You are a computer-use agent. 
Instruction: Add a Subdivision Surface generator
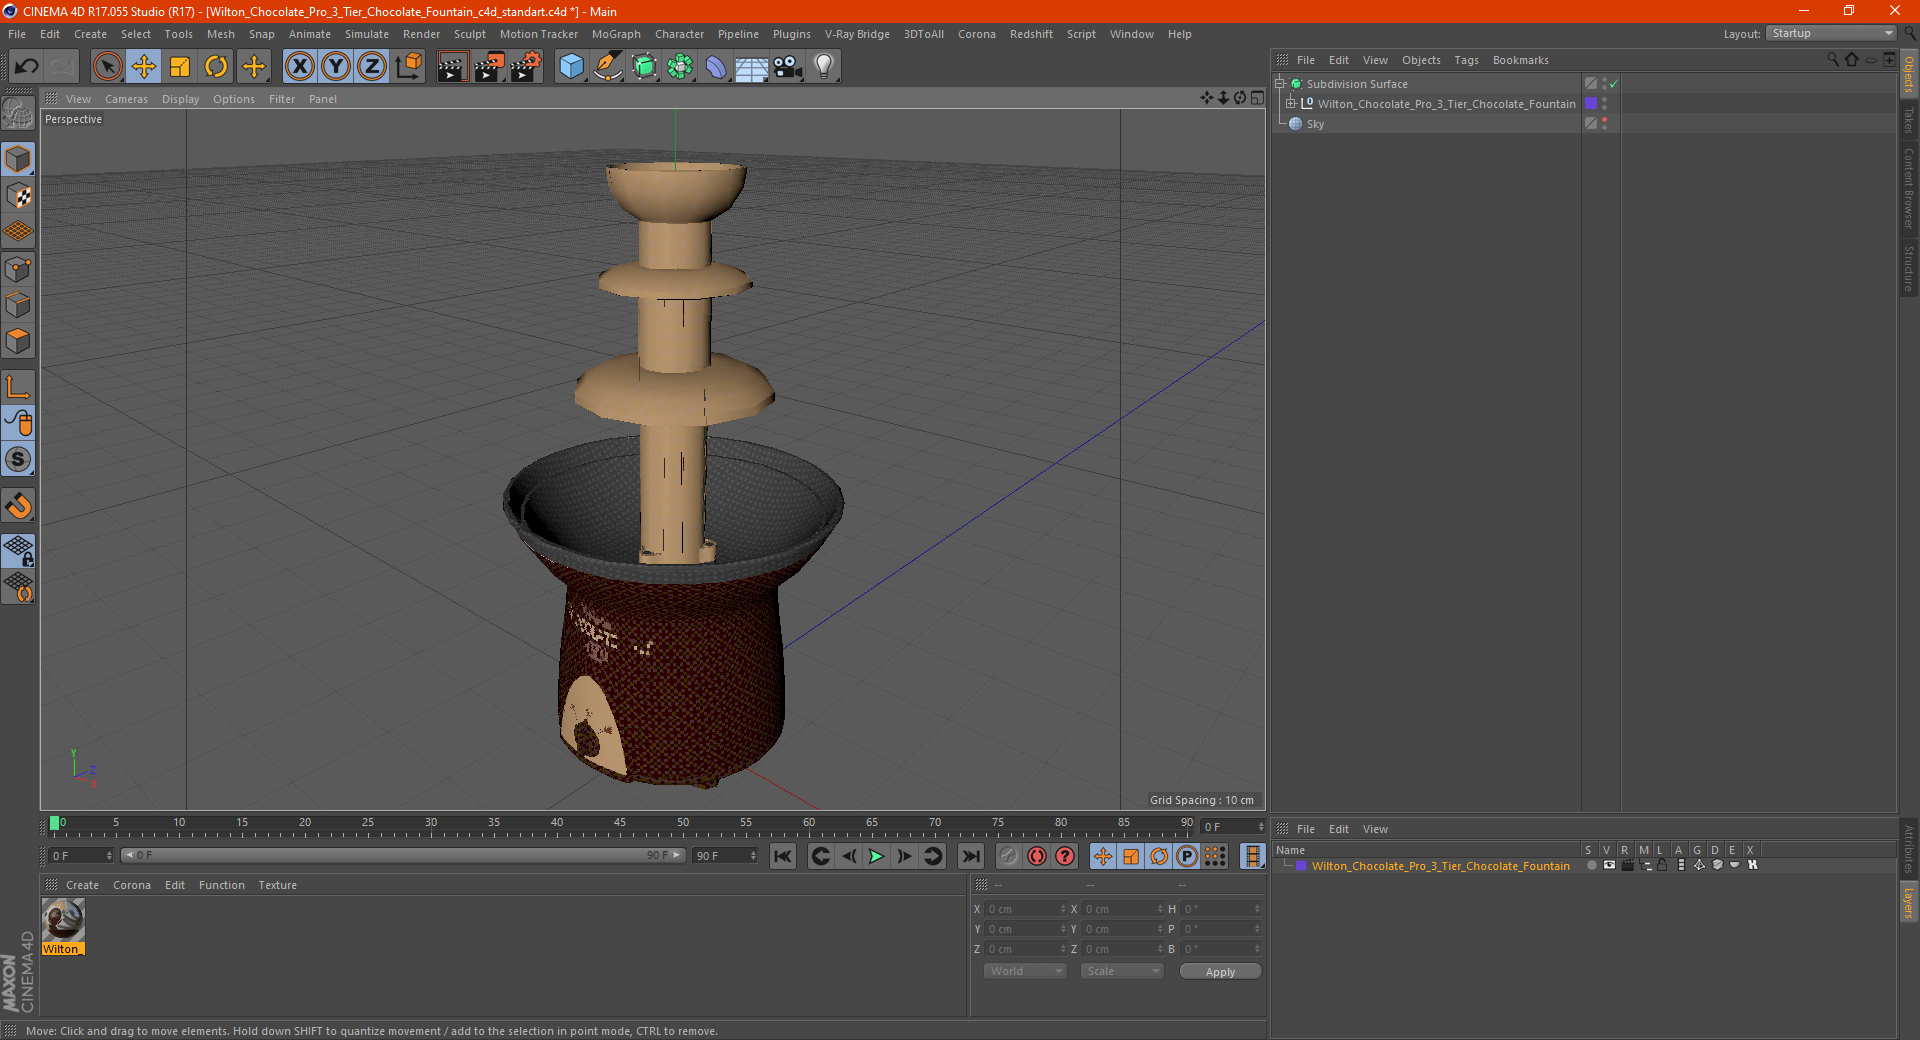click(644, 67)
